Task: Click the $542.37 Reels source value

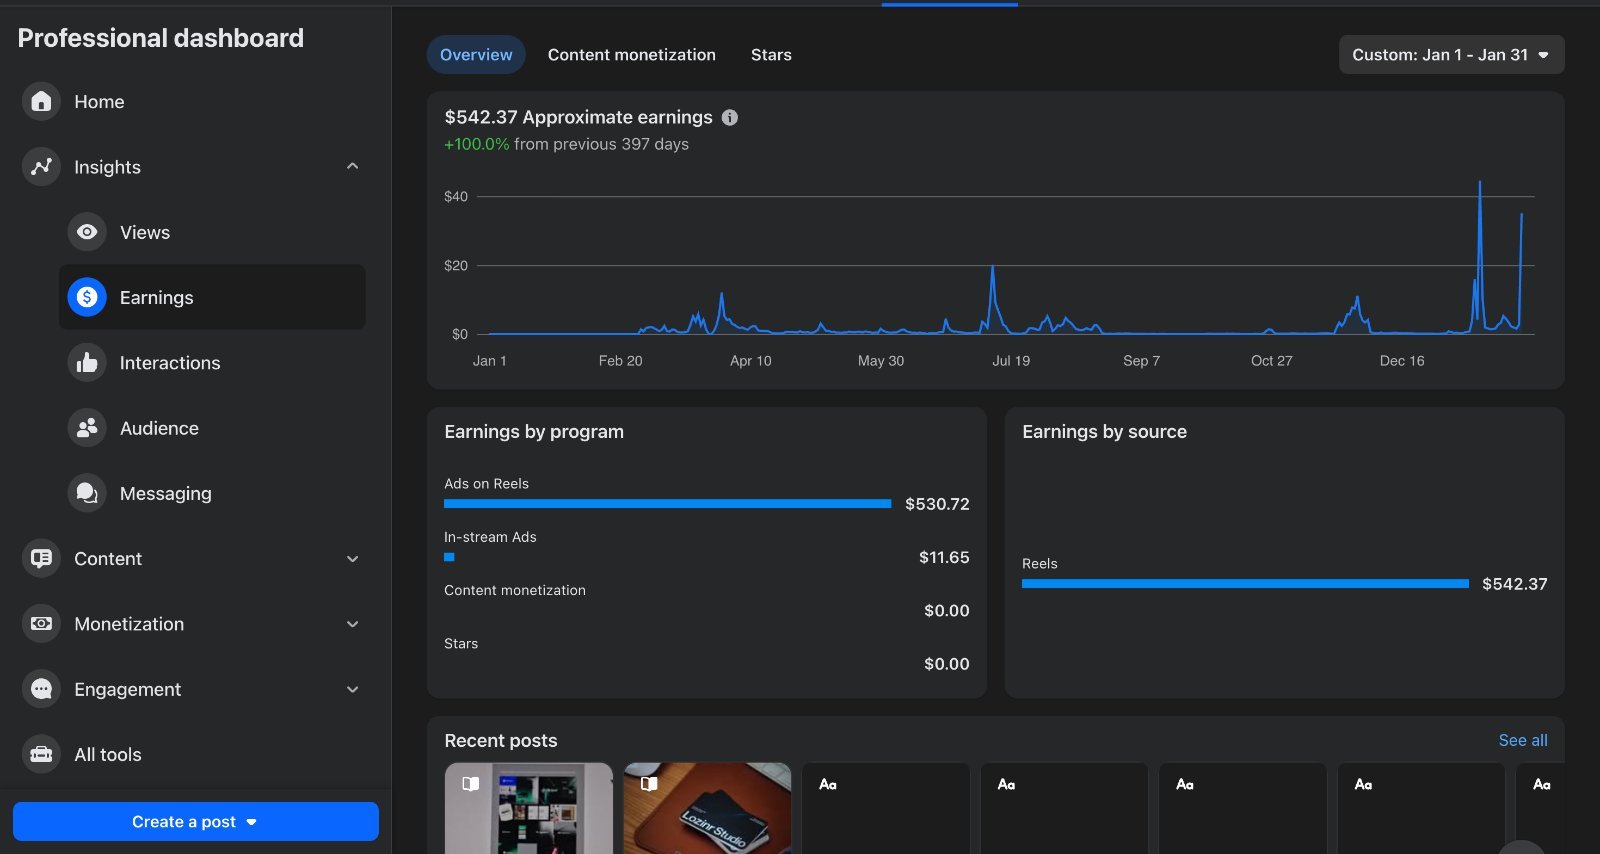Action: (1514, 584)
